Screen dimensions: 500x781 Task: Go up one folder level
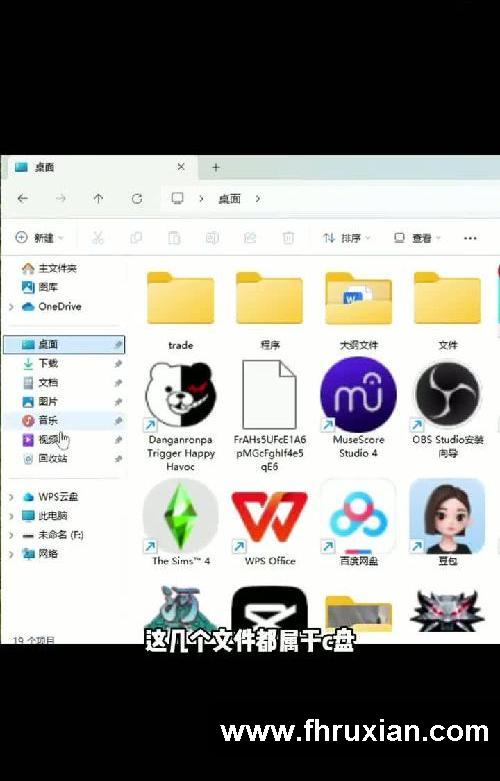[98, 199]
